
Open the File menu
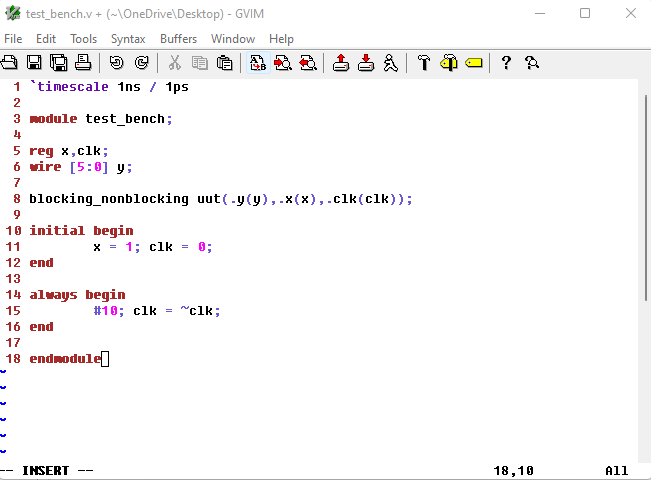(13, 38)
